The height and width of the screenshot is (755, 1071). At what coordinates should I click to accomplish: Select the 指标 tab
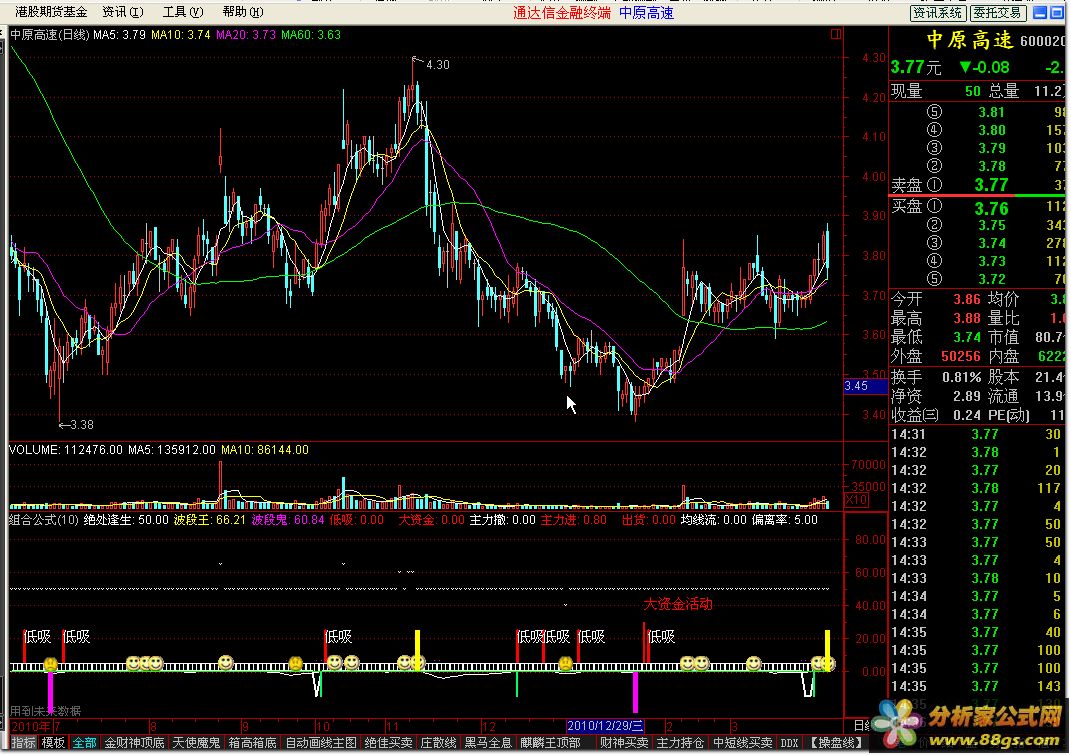pos(23,743)
